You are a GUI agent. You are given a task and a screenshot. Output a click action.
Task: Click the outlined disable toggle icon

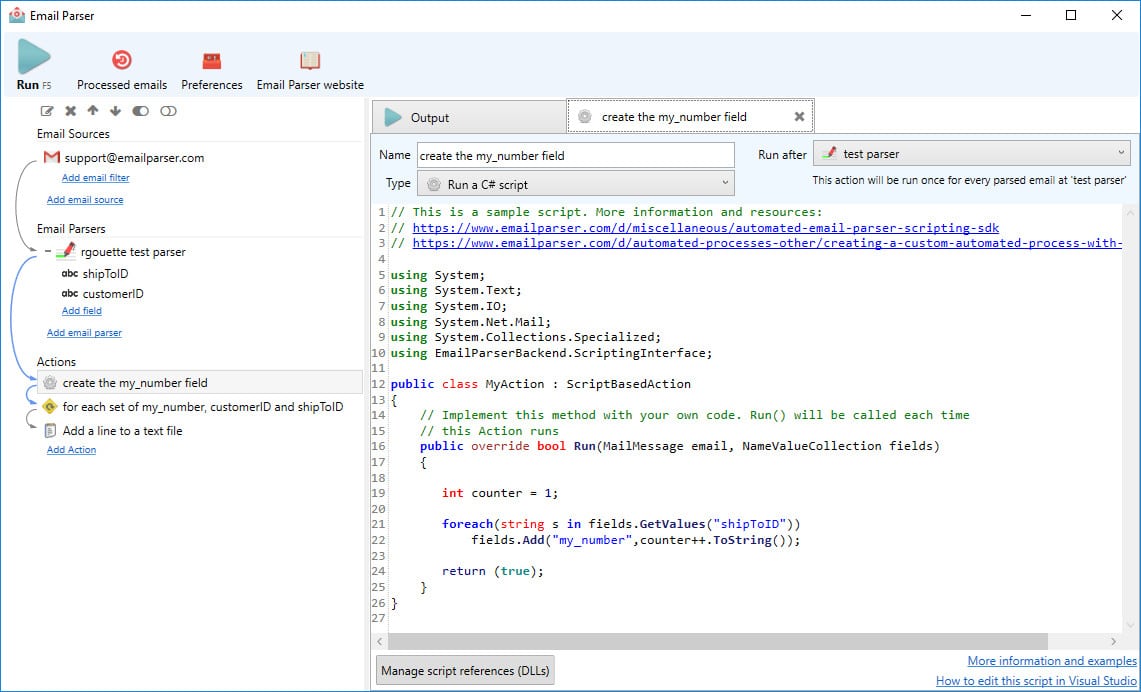(x=168, y=111)
